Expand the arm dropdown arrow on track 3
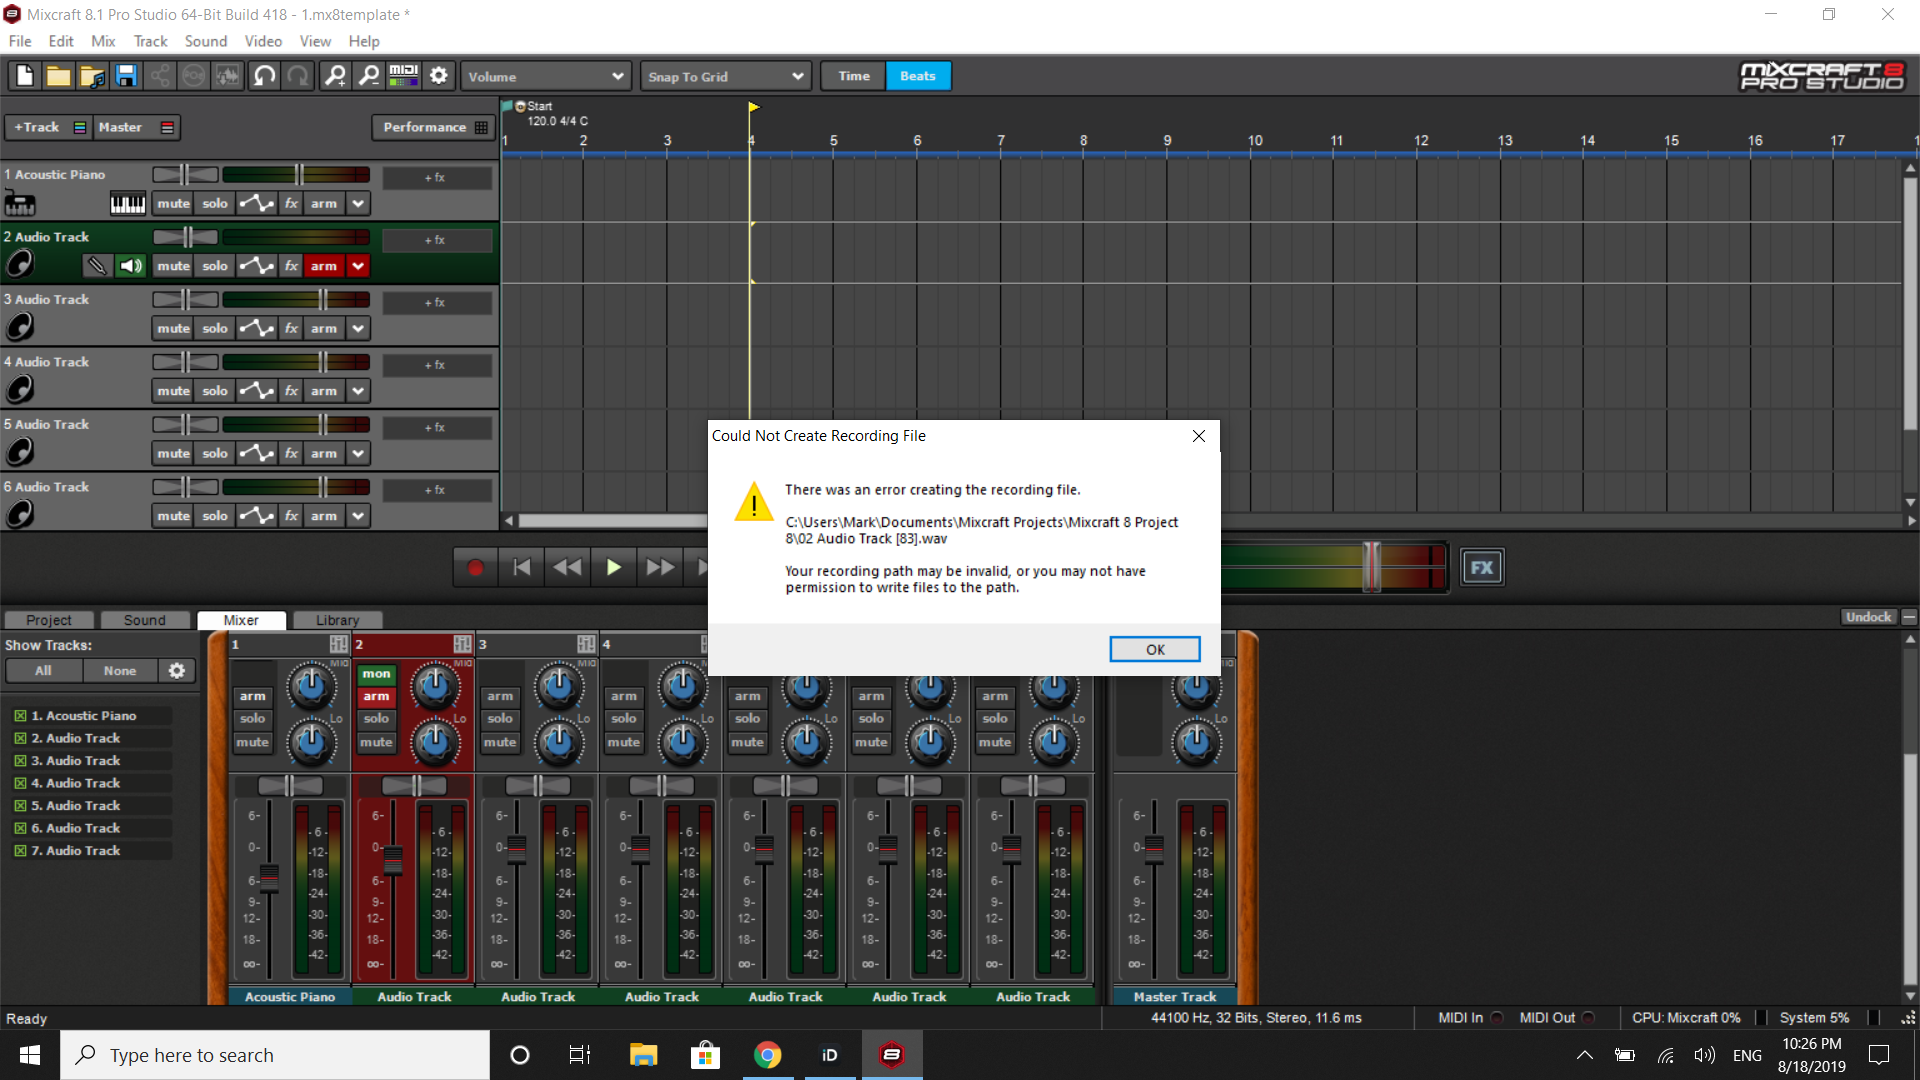 pyautogui.click(x=358, y=329)
